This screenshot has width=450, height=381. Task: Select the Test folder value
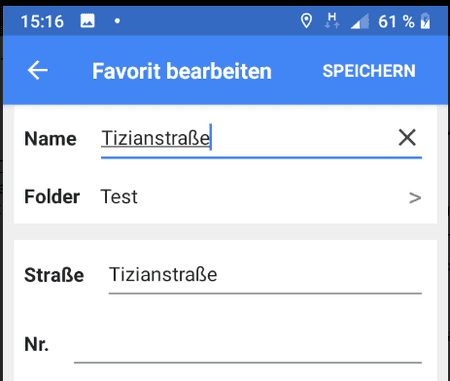pos(119,197)
